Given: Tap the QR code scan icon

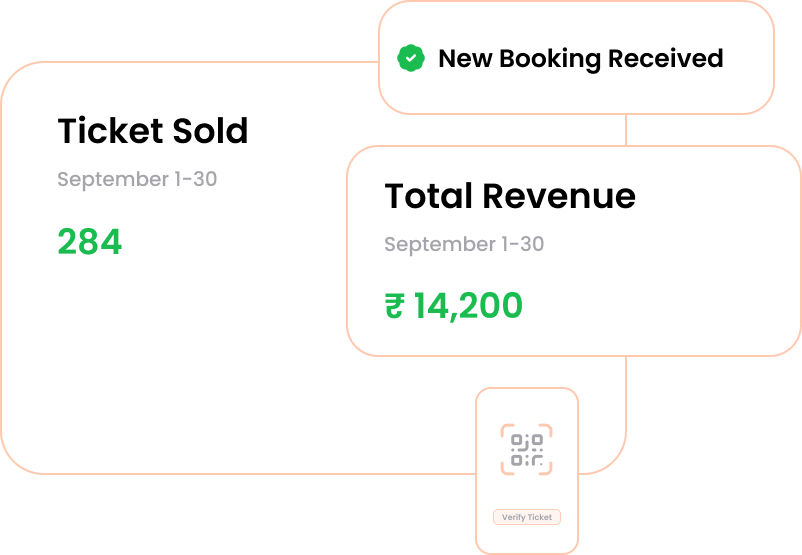Looking at the screenshot, I should [x=526, y=450].
